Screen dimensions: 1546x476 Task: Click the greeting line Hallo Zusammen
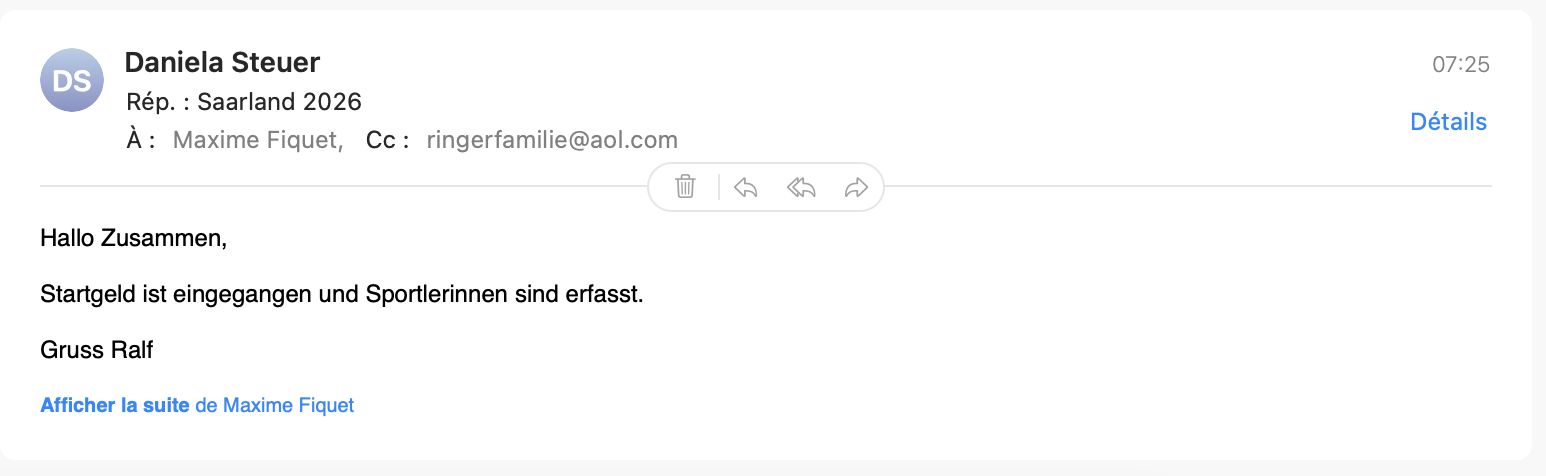(x=134, y=238)
